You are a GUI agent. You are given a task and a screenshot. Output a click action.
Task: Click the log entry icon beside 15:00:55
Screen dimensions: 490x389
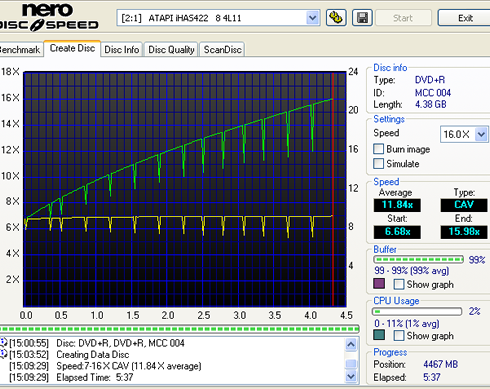point(4,342)
